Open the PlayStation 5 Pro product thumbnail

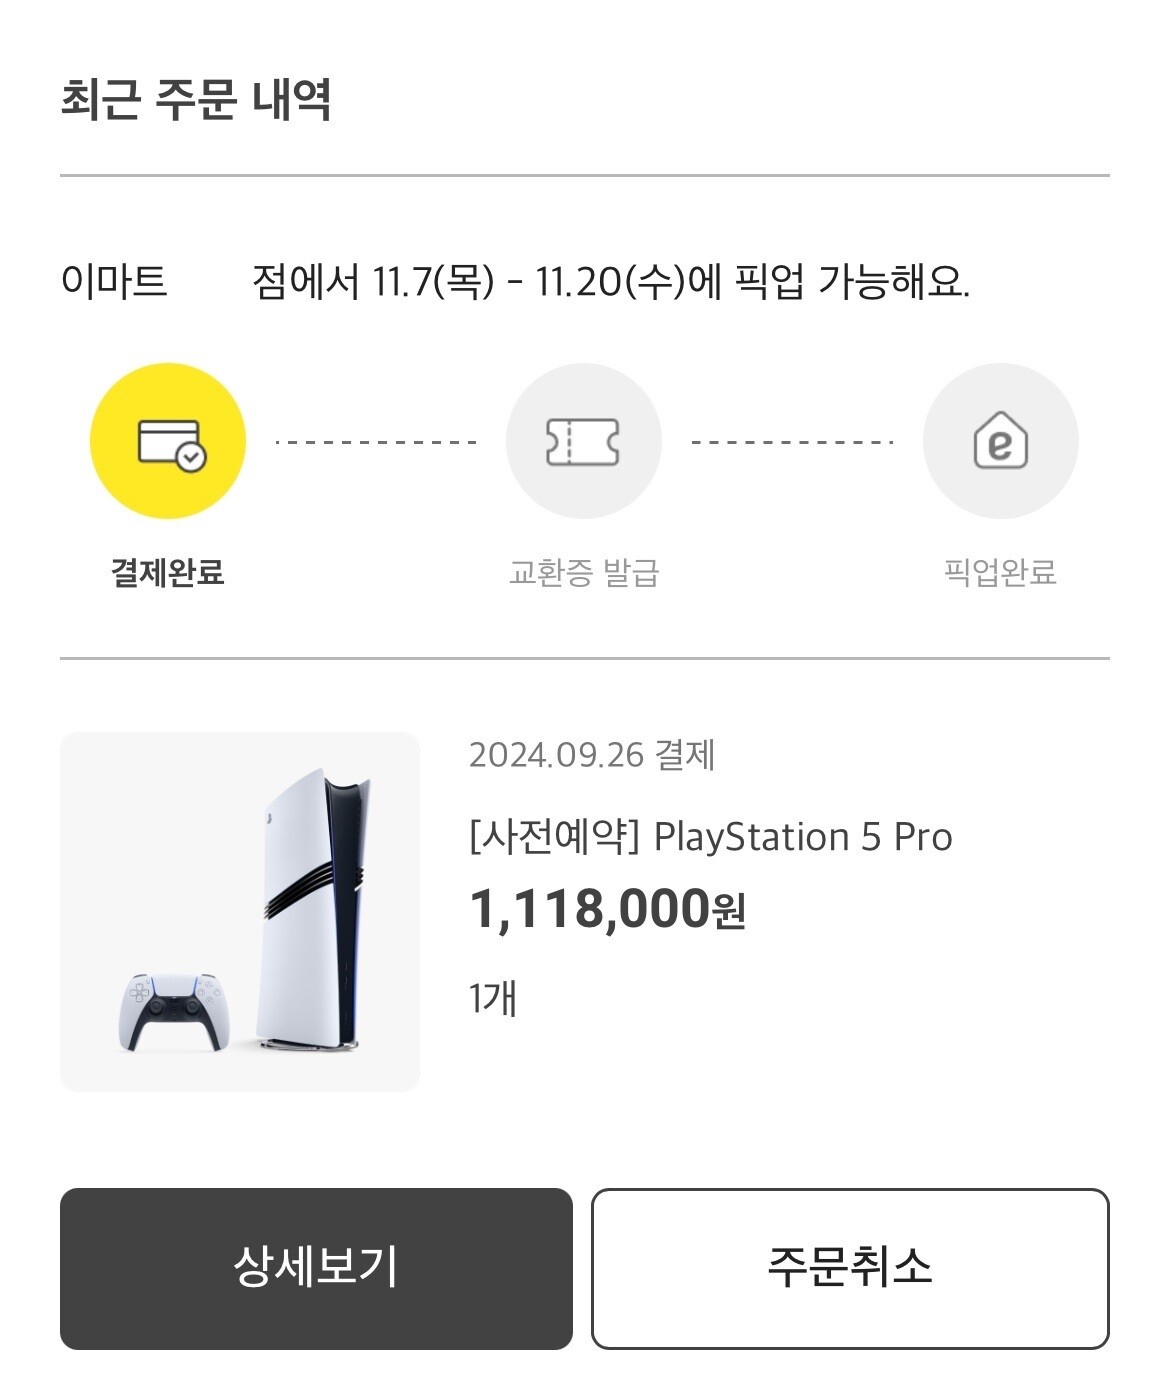coord(240,911)
